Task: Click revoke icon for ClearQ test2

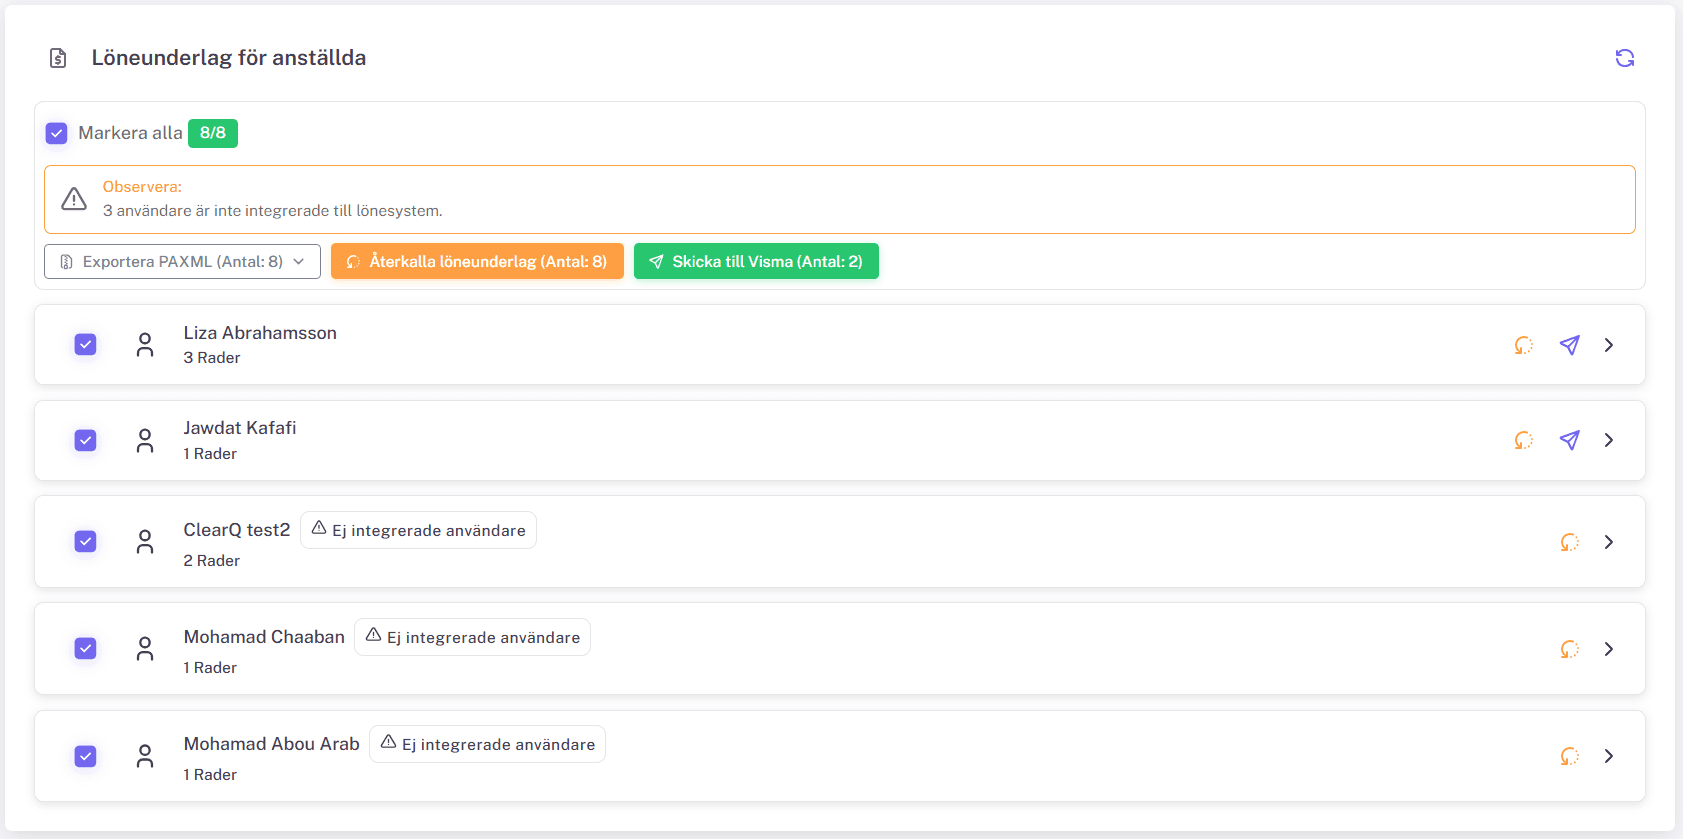Action: coord(1569,542)
